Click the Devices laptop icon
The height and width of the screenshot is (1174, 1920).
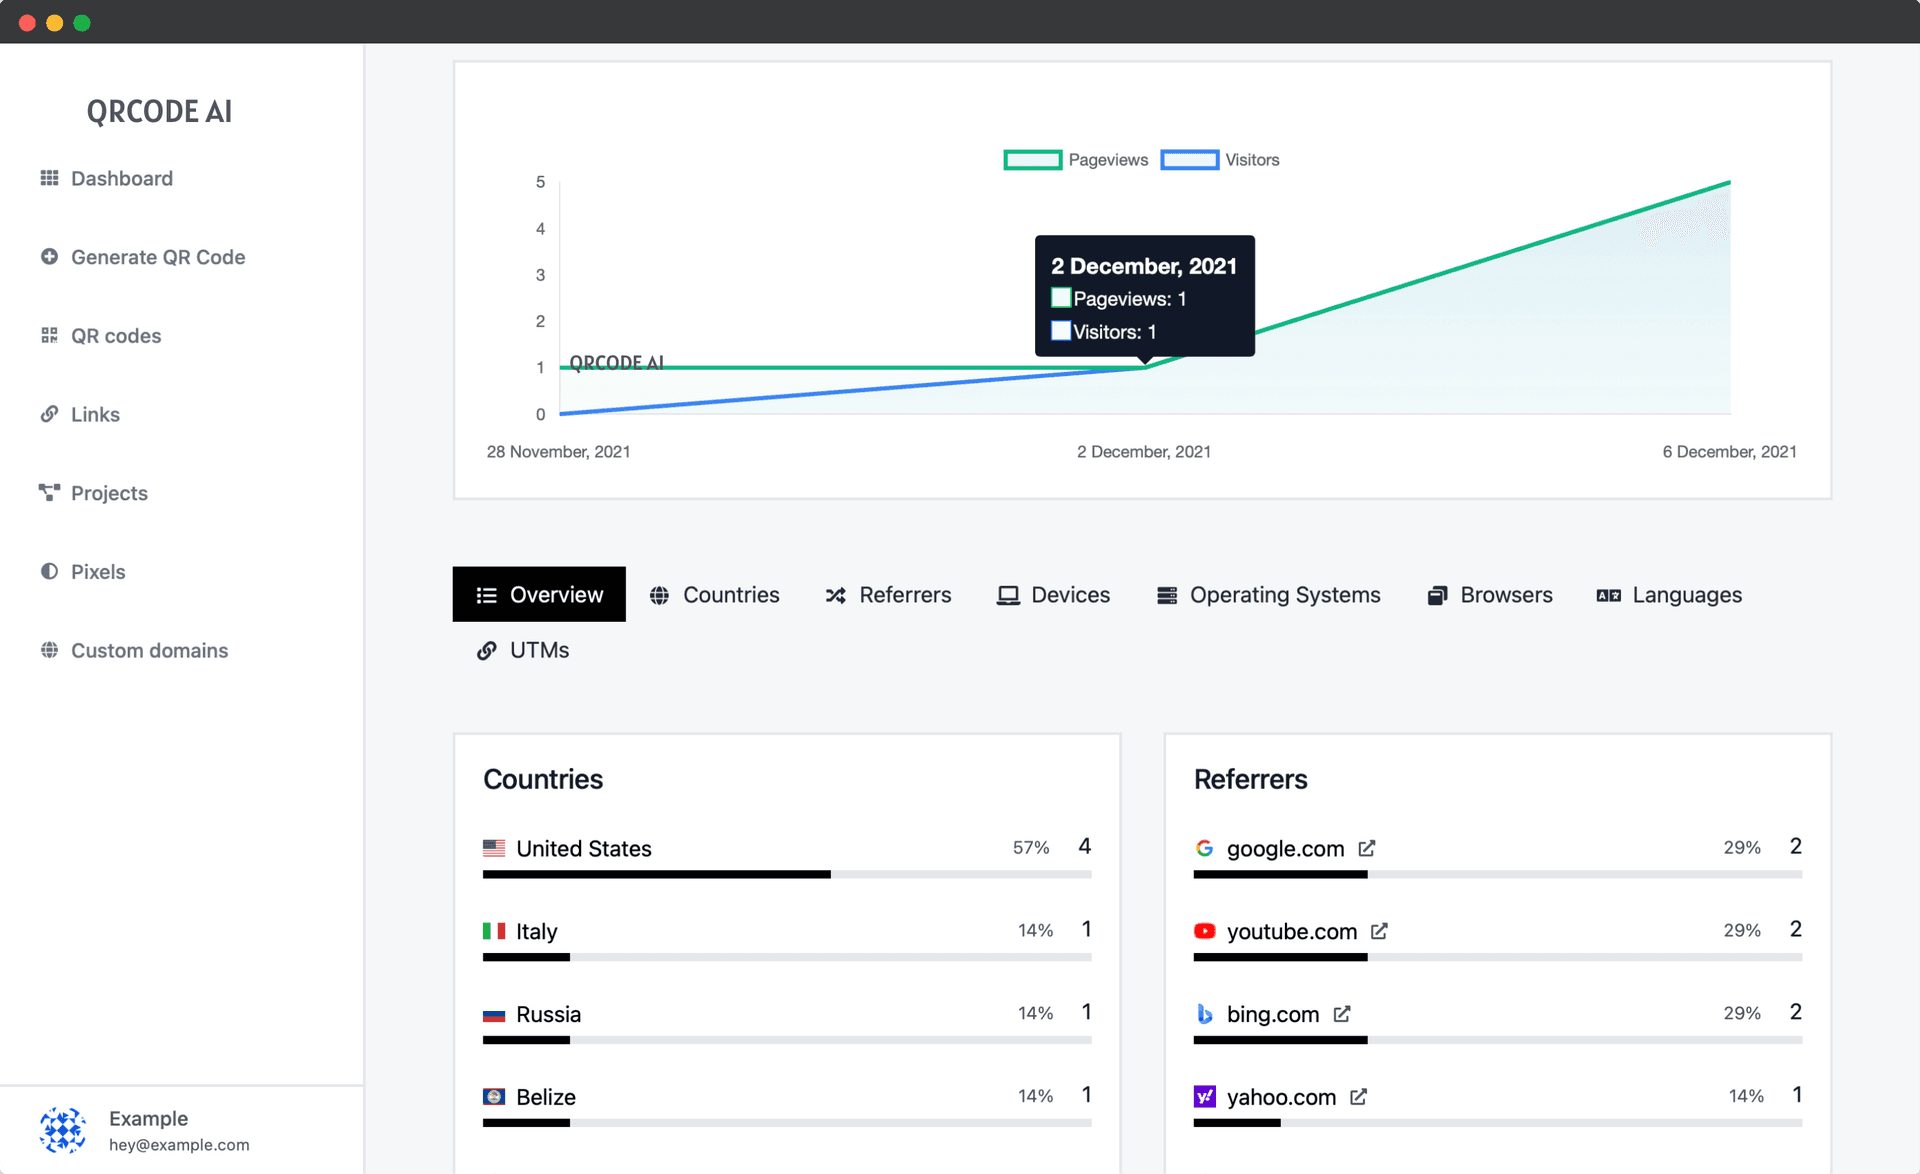pyautogui.click(x=1008, y=596)
